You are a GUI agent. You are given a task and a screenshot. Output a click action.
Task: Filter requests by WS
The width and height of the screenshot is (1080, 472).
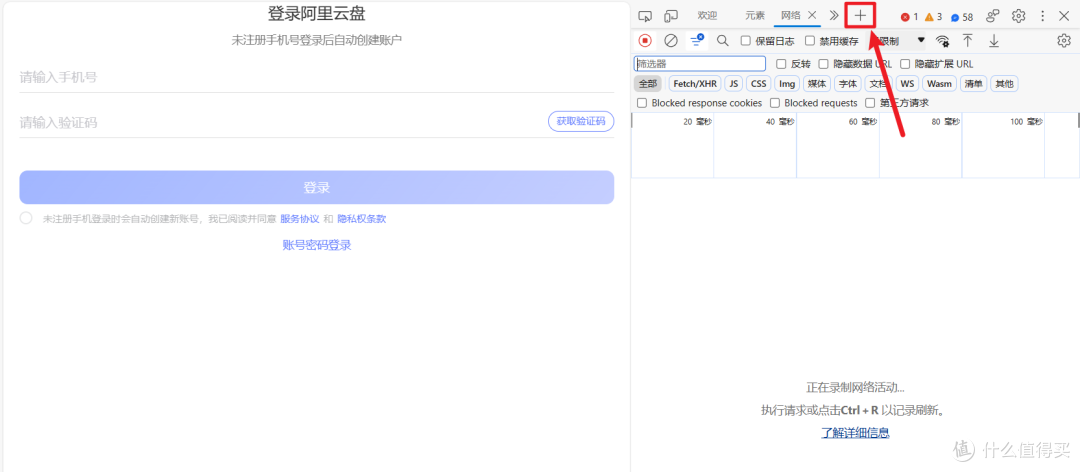coord(908,83)
